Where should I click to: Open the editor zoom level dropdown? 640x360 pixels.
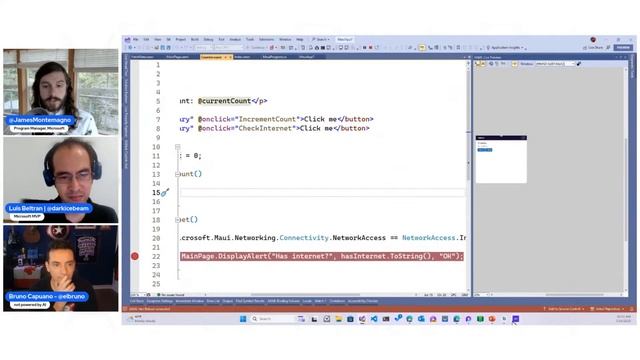[138, 295]
